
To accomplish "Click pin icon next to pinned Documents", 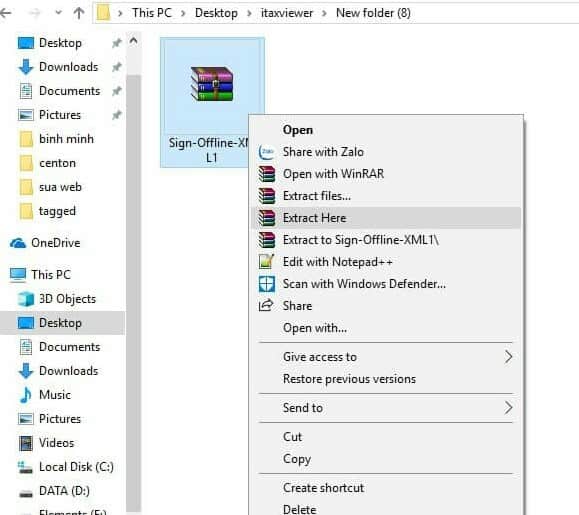I will 117,91.
